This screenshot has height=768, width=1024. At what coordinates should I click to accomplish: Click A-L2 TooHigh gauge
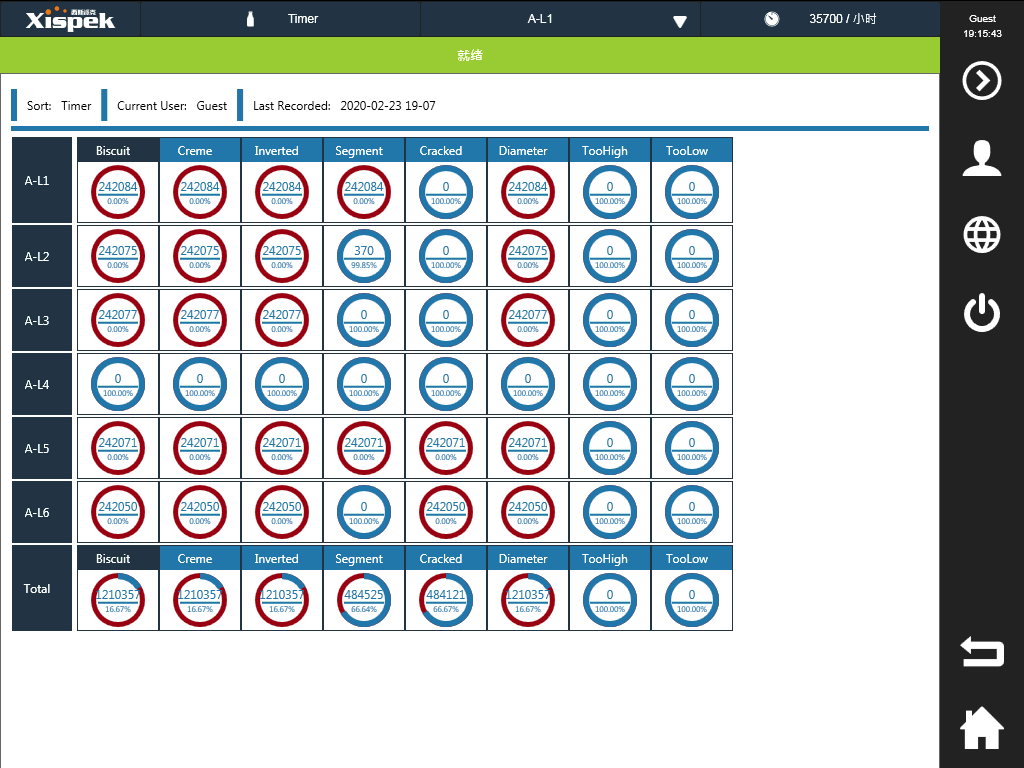tap(610, 256)
